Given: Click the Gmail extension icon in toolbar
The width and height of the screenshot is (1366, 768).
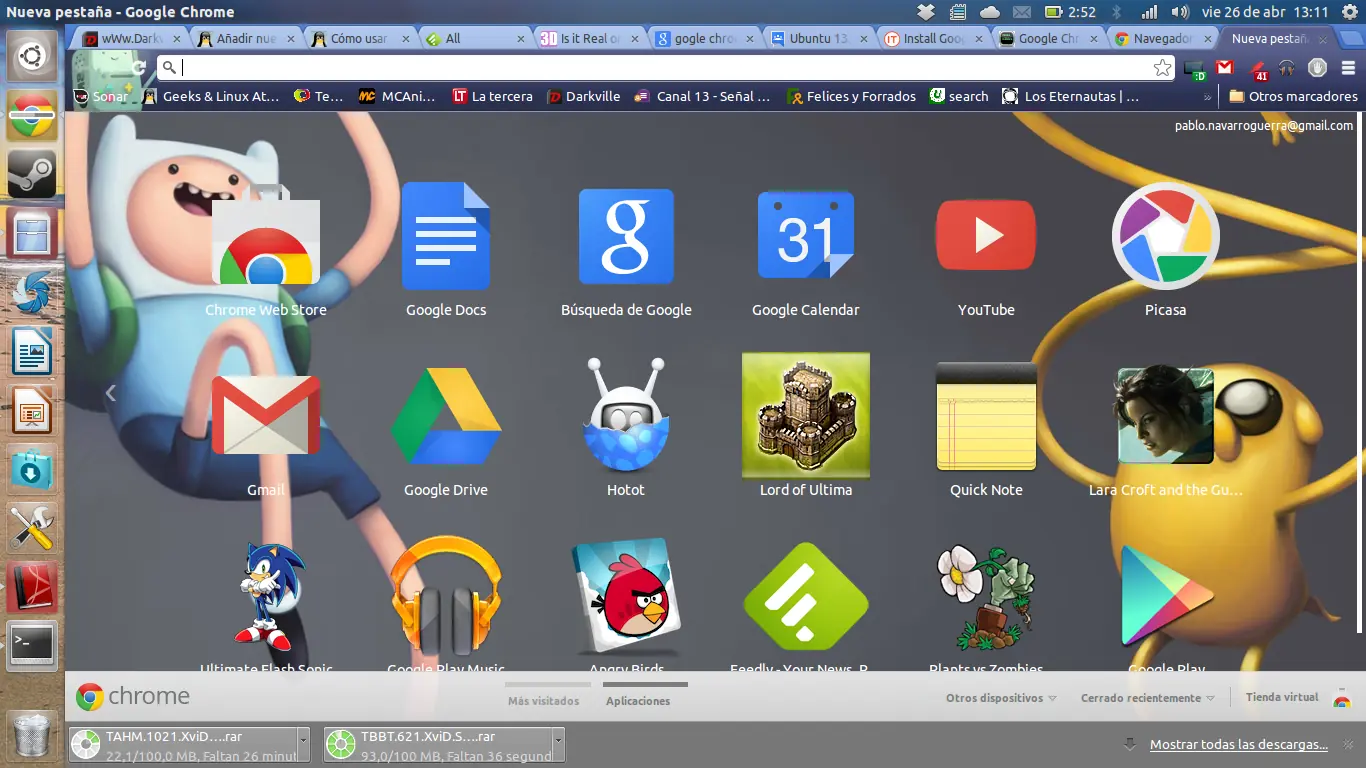Looking at the screenshot, I should [1225, 68].
